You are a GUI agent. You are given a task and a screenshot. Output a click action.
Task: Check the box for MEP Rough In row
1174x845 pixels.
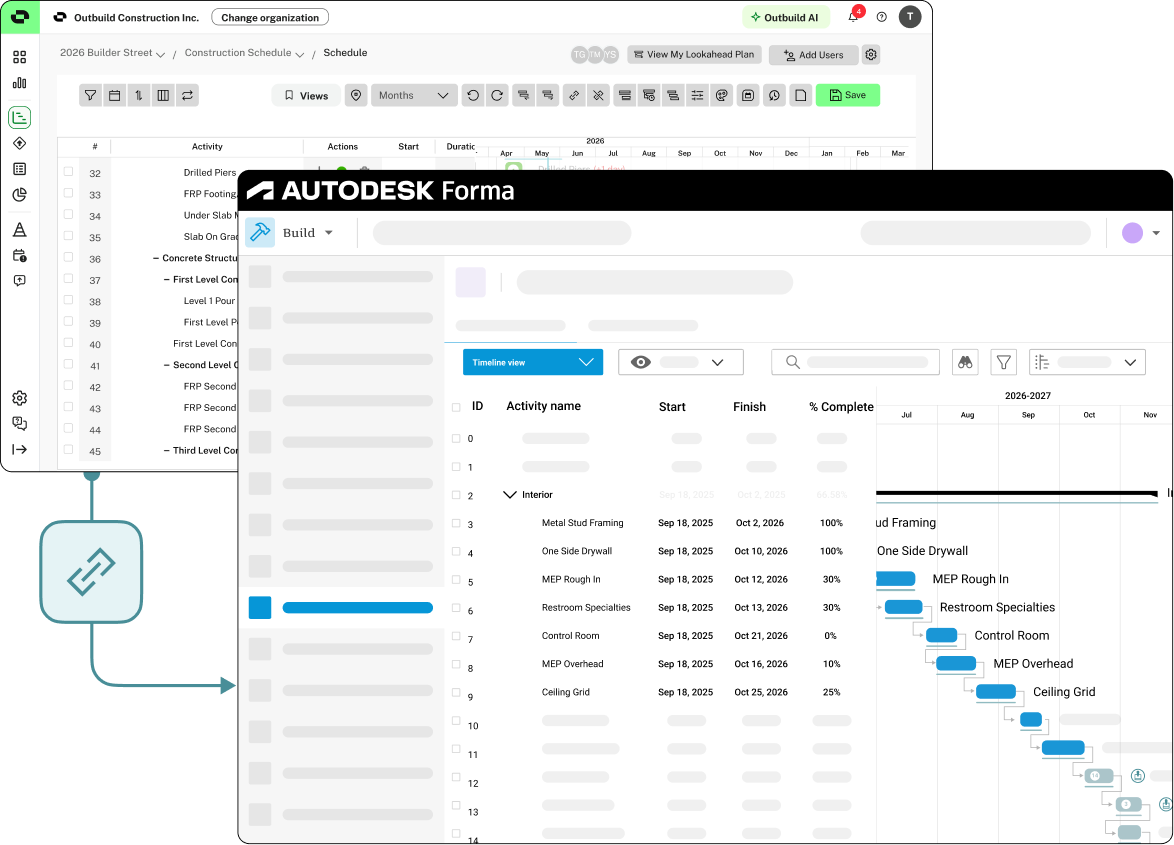(x=456, y=580)
